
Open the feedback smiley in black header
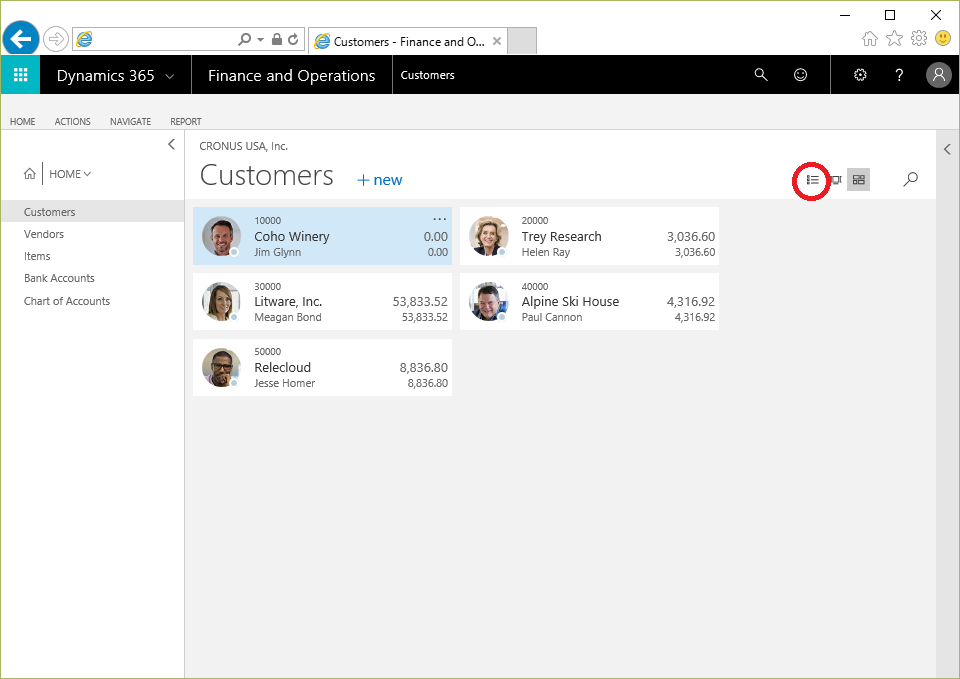point(800,75)
